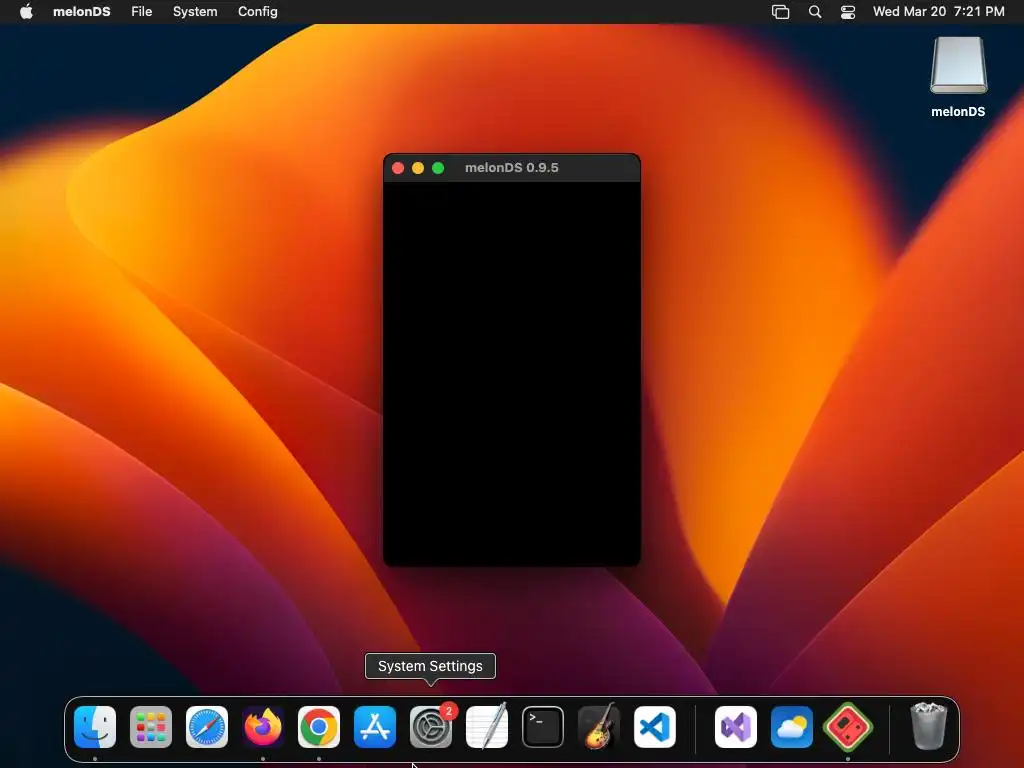Viewport: 1024px width, 768px height.
Task: Minimize the melonDS 0.9.5 window
Action: click(418, 168)
